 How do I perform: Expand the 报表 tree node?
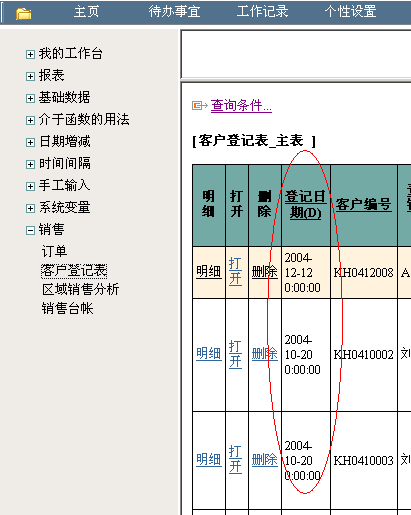[x=30, y=76]
